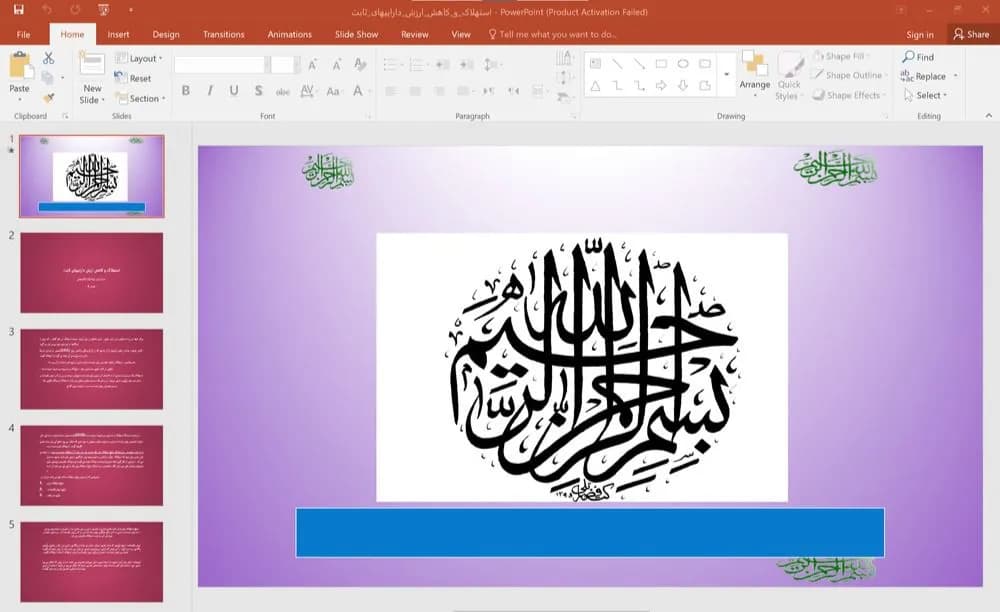Screen dimensions: 1000x612
Task: Click the Start From Beginning quick access icon
Action: pyautogui.click(x=103, y=10)
